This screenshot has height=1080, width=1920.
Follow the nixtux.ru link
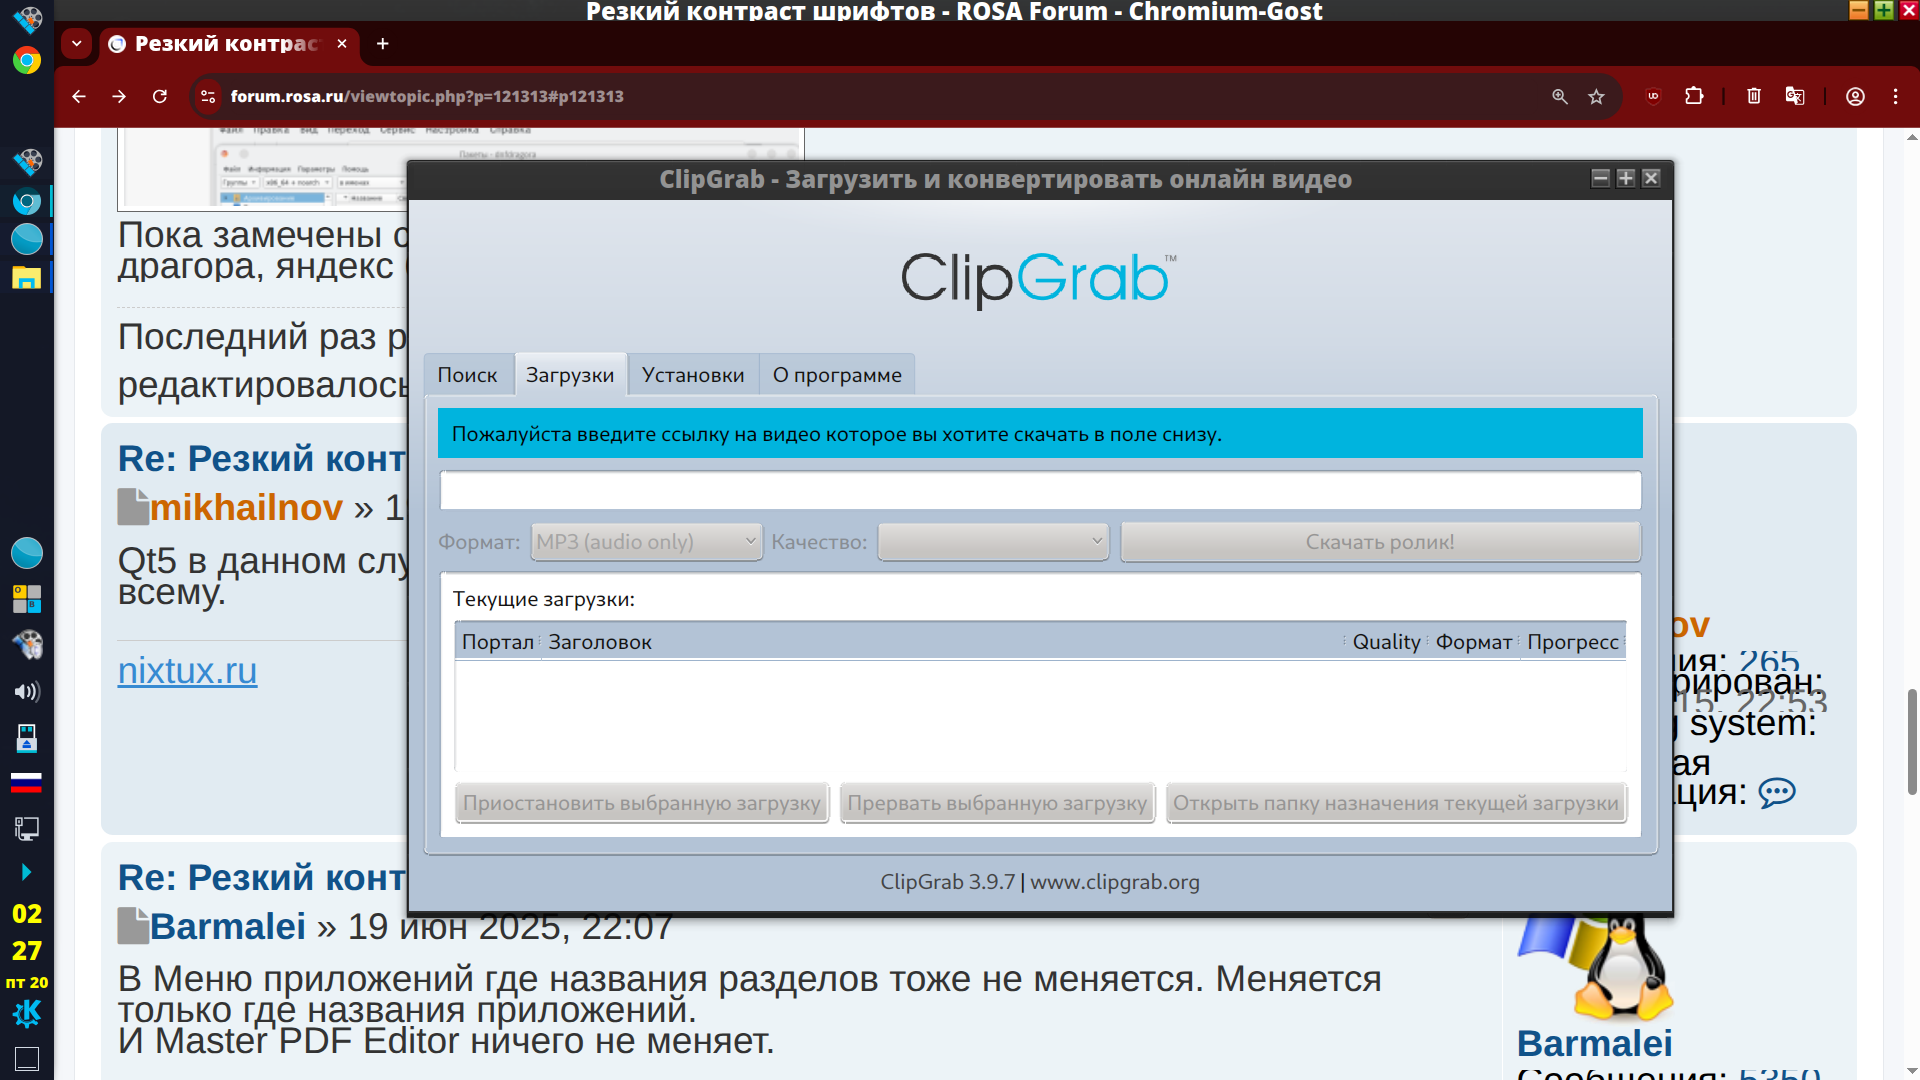tap(187, 670)
